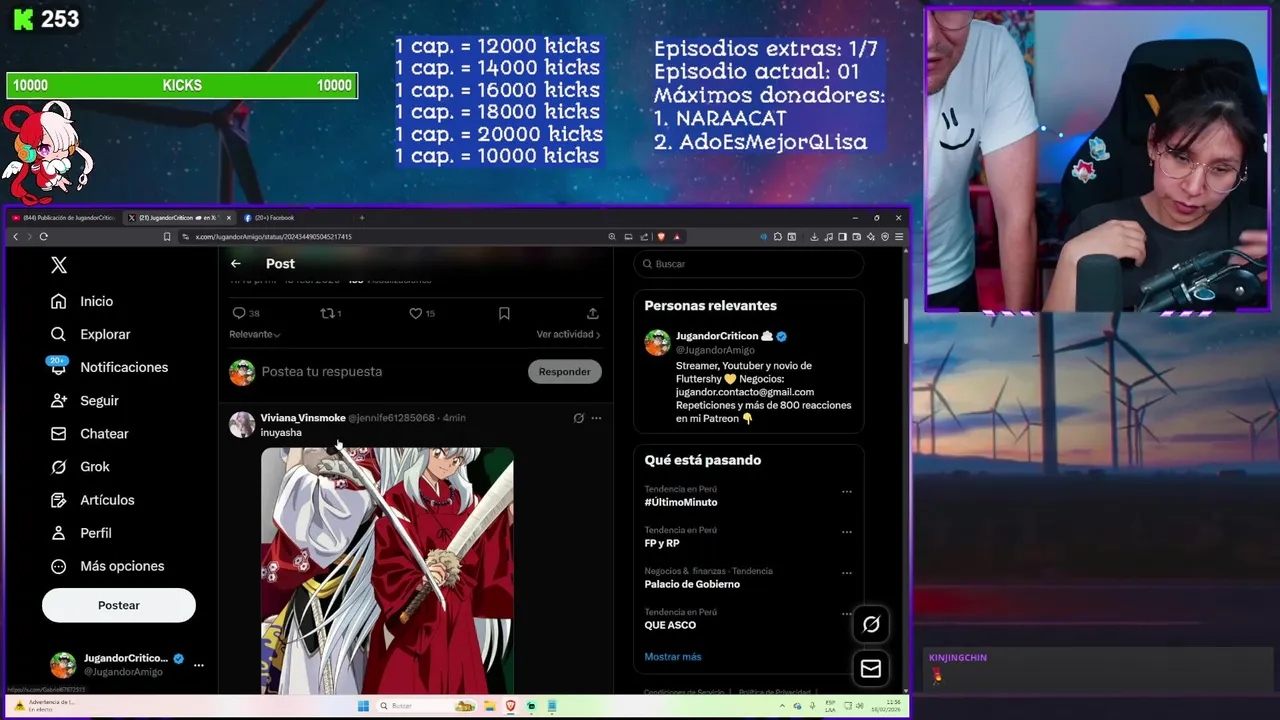
Task: Open floating messages envelope button
Action: pyautogui.click(x=871, y=668)
